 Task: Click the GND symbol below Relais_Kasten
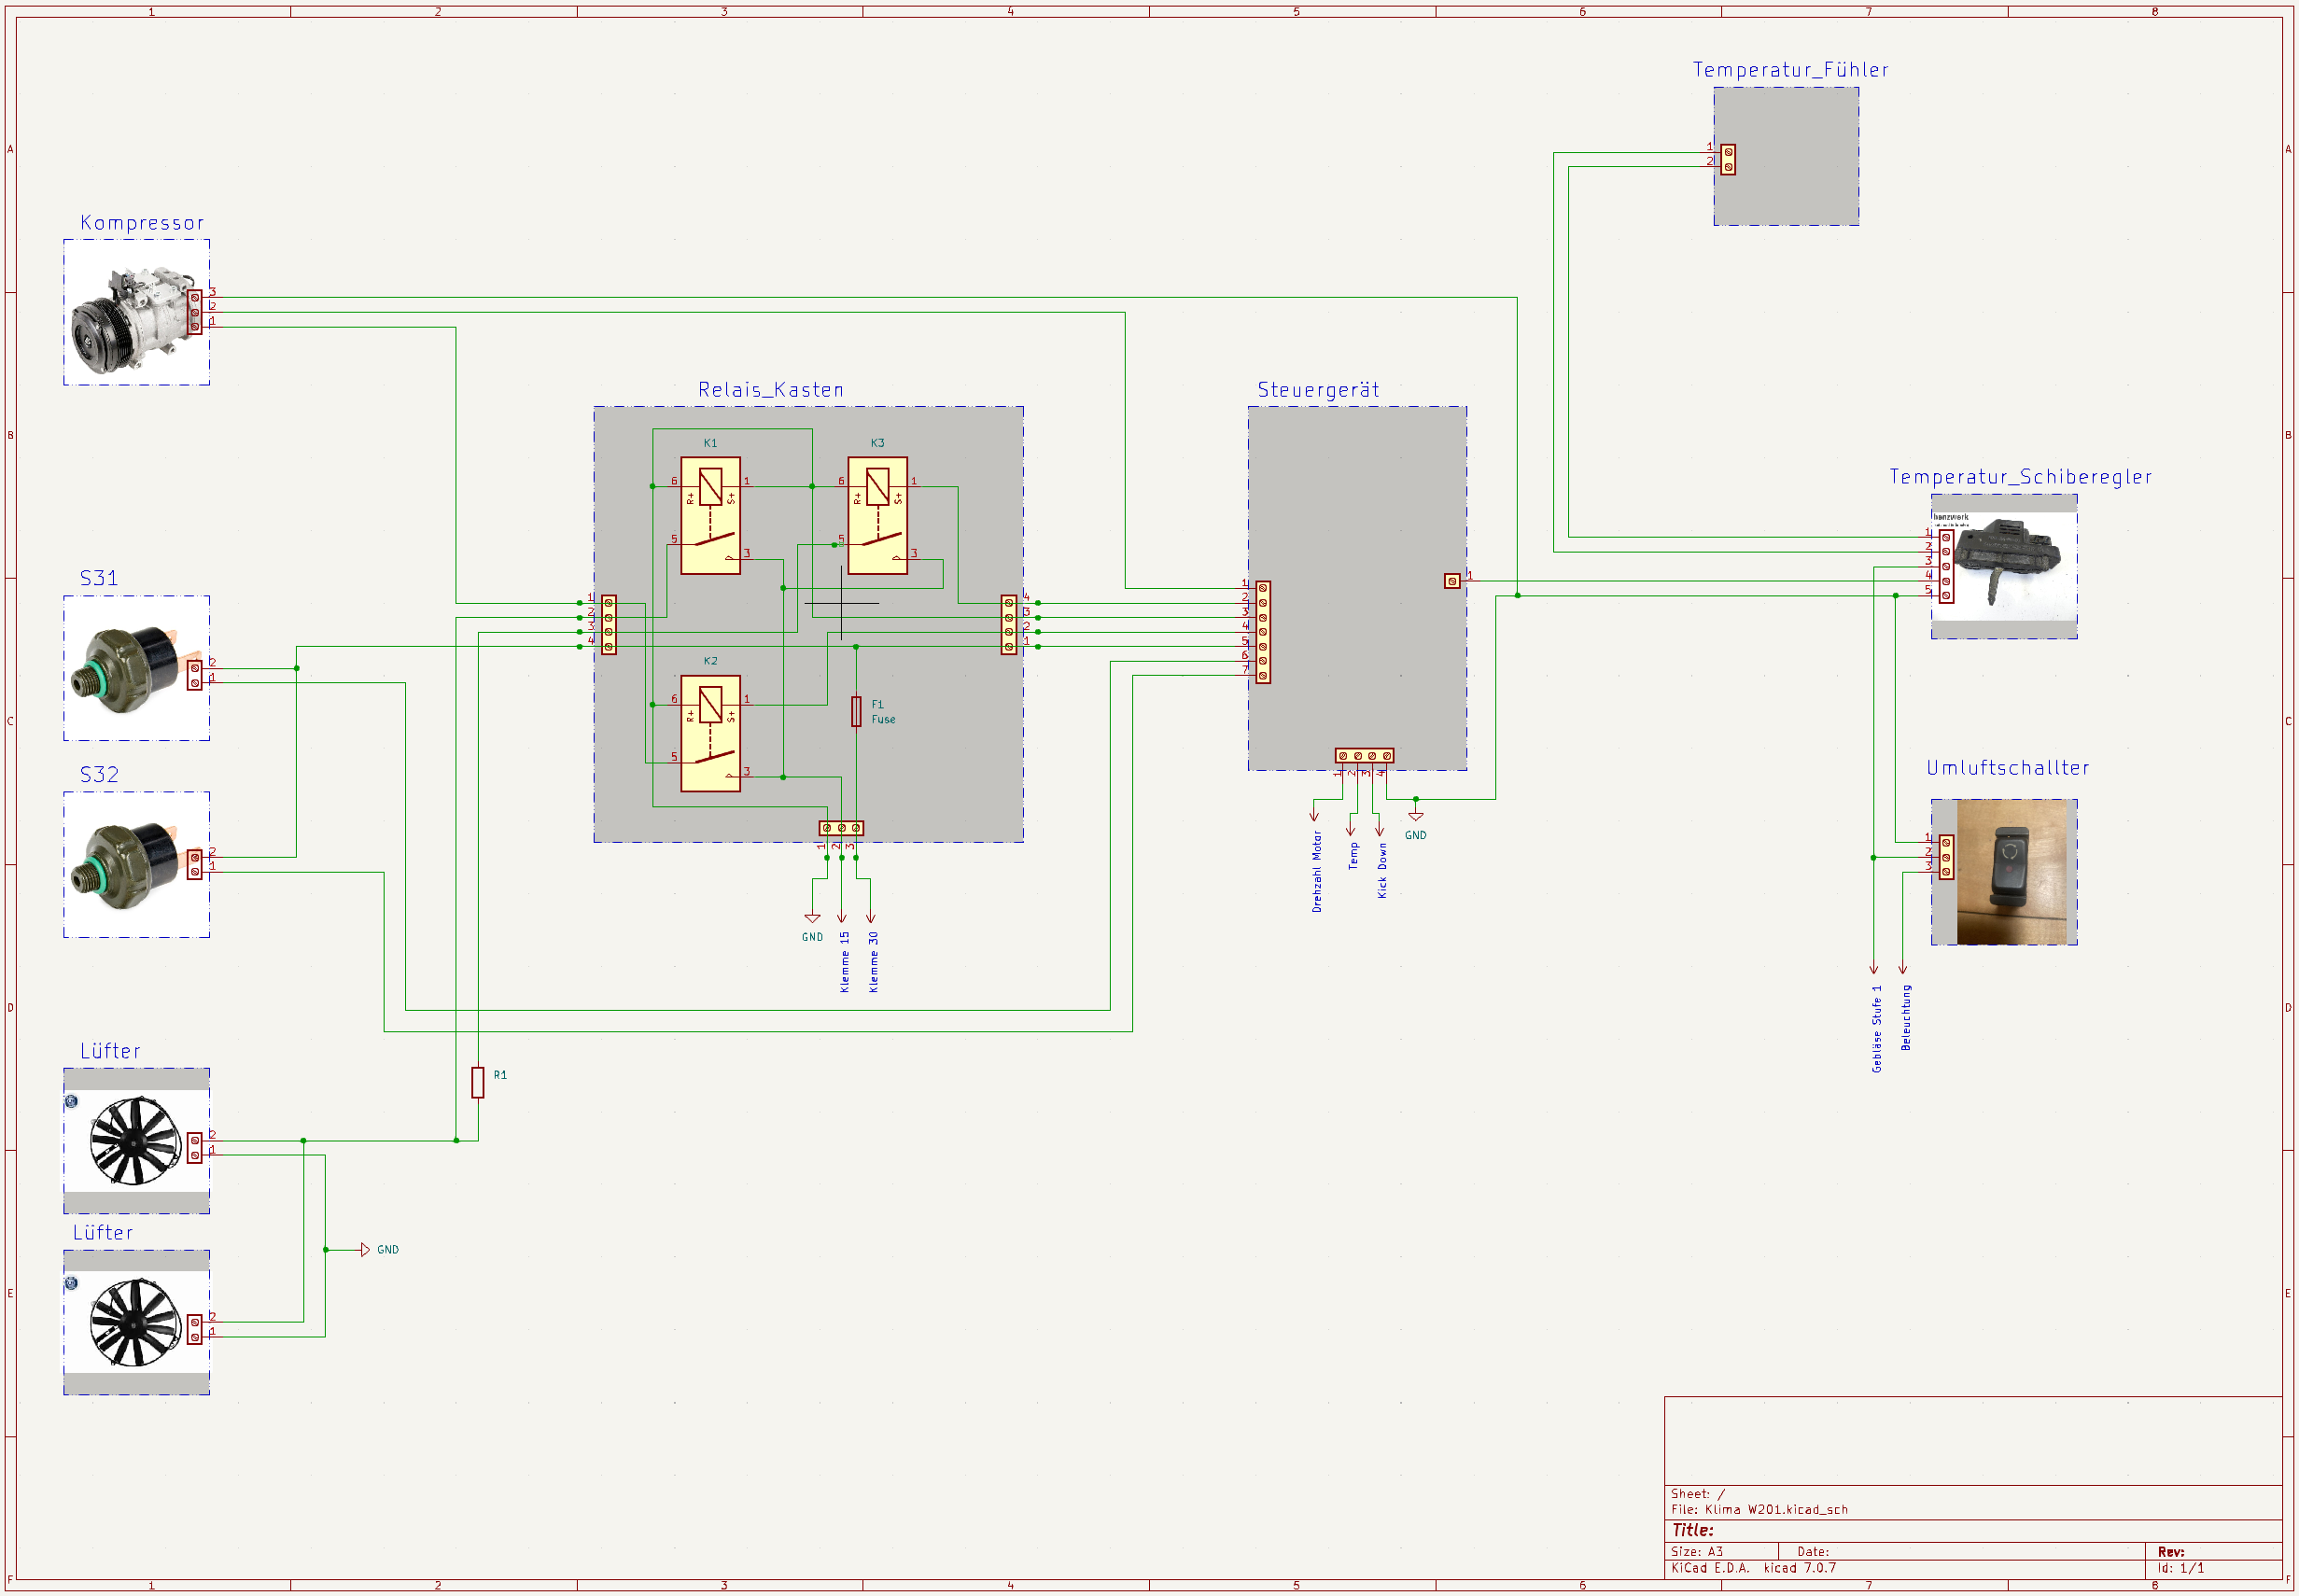[x=812, y=918]
